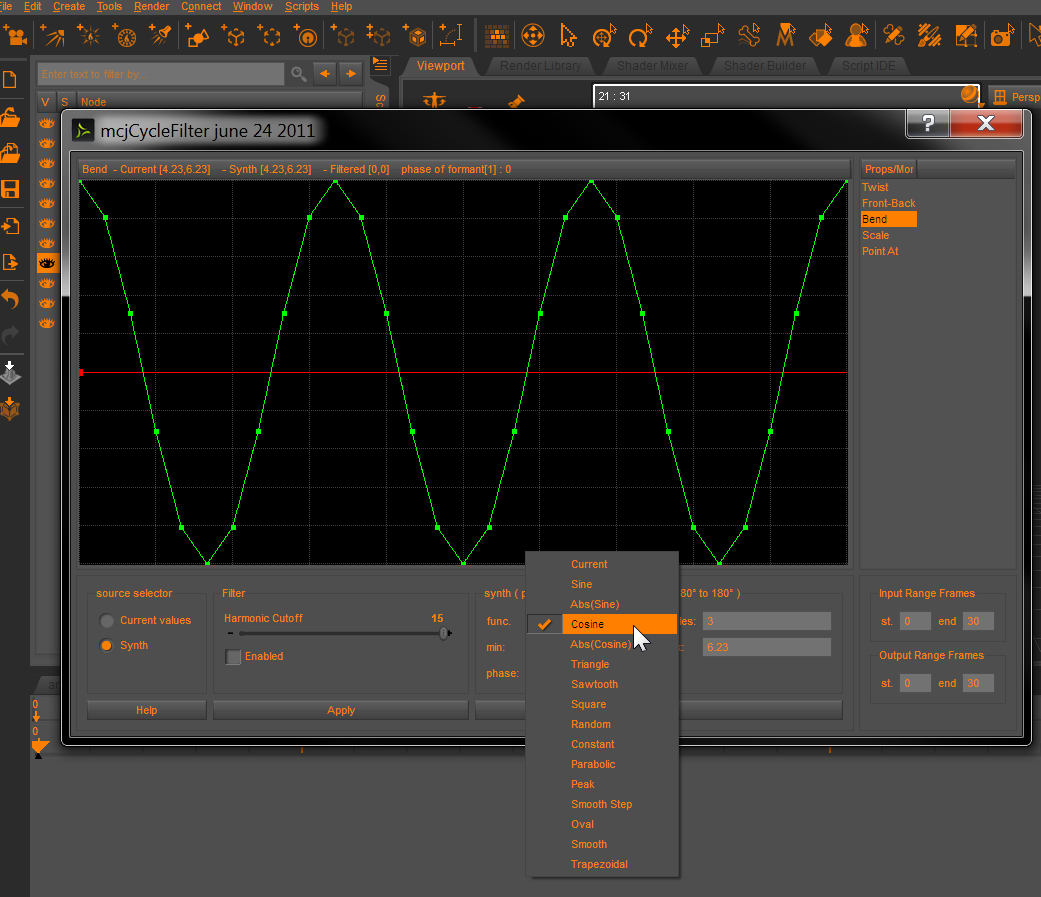
Task: Click the Apply button
Action: 341,710
